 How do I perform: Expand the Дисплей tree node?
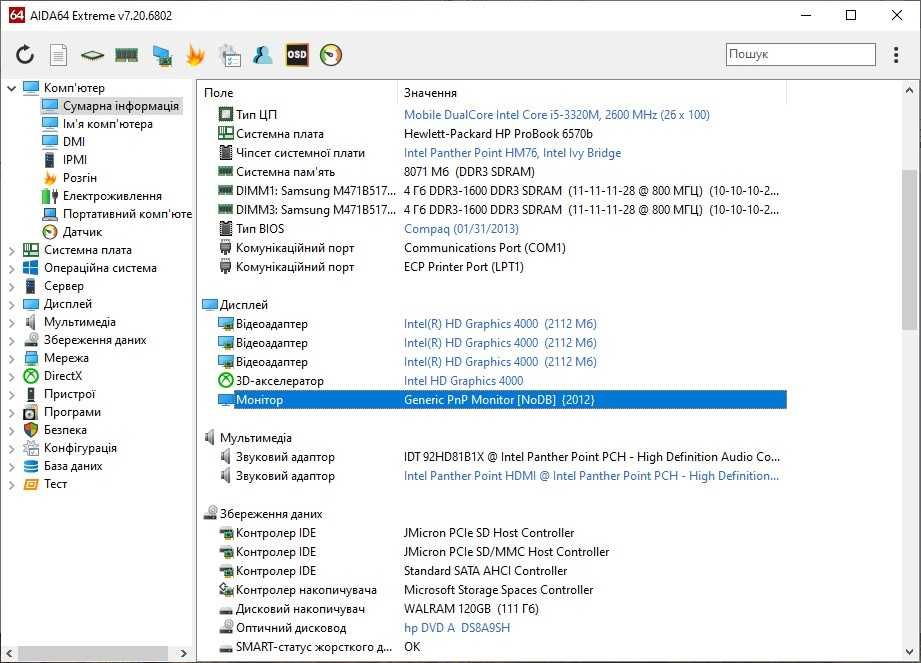pos(11,305)
